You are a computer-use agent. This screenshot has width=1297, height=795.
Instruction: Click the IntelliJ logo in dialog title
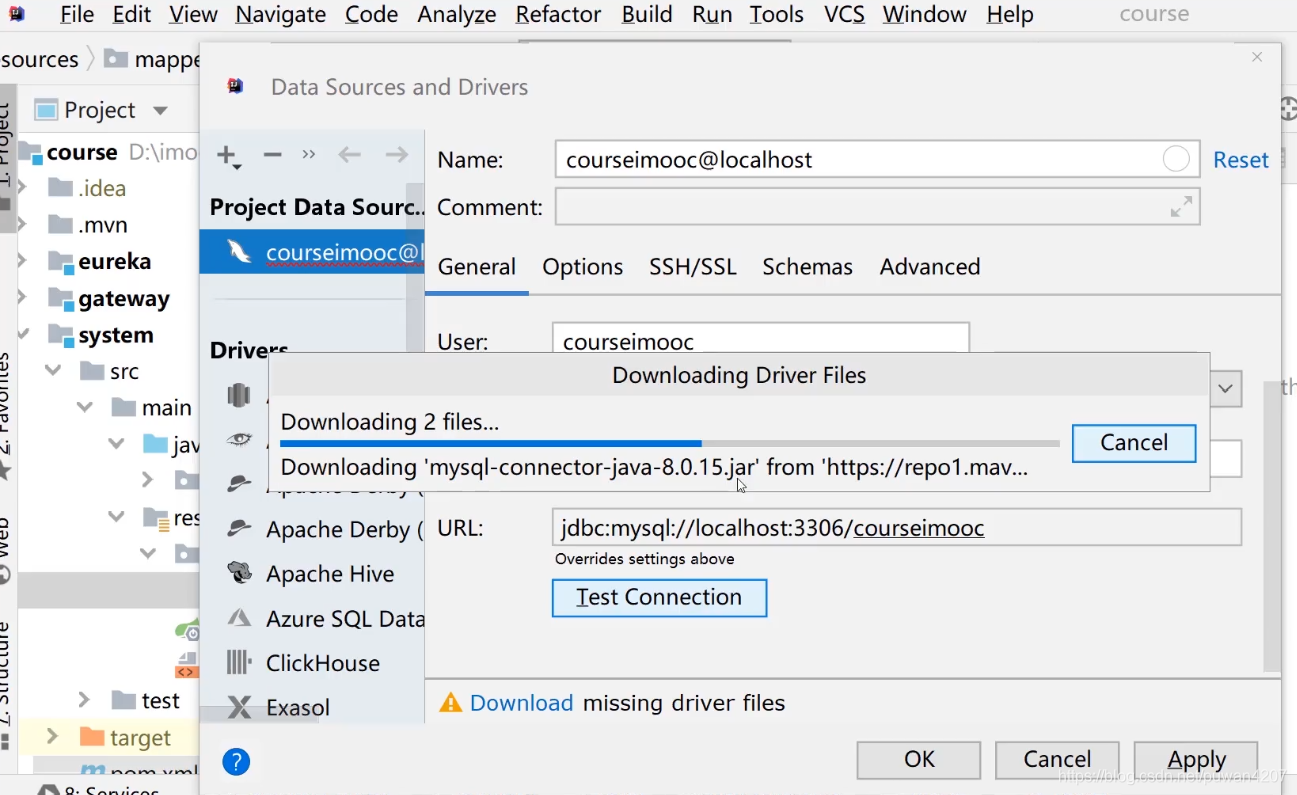(235, 86)
